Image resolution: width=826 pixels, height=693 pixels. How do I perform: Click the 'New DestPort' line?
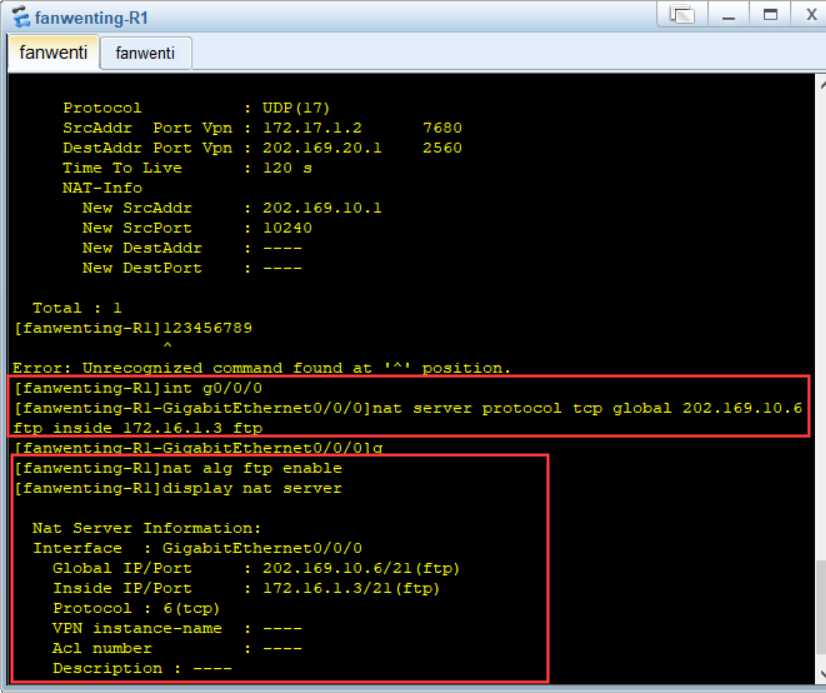click(192, 268)
